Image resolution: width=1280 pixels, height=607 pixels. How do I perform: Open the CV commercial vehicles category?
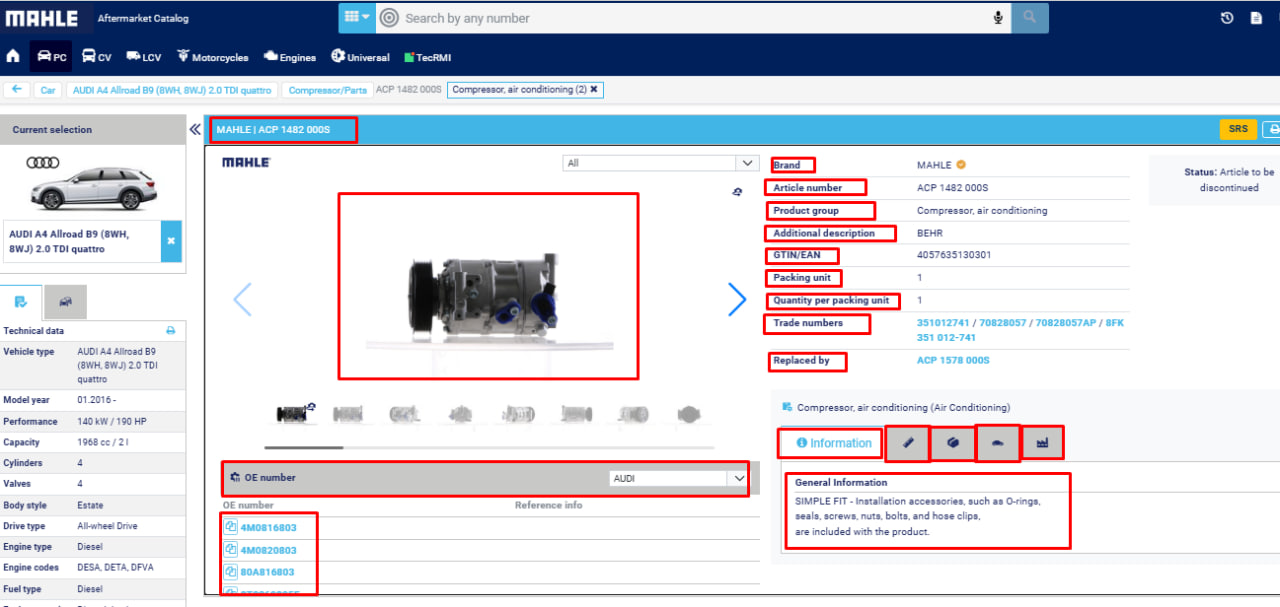(97, 57)
